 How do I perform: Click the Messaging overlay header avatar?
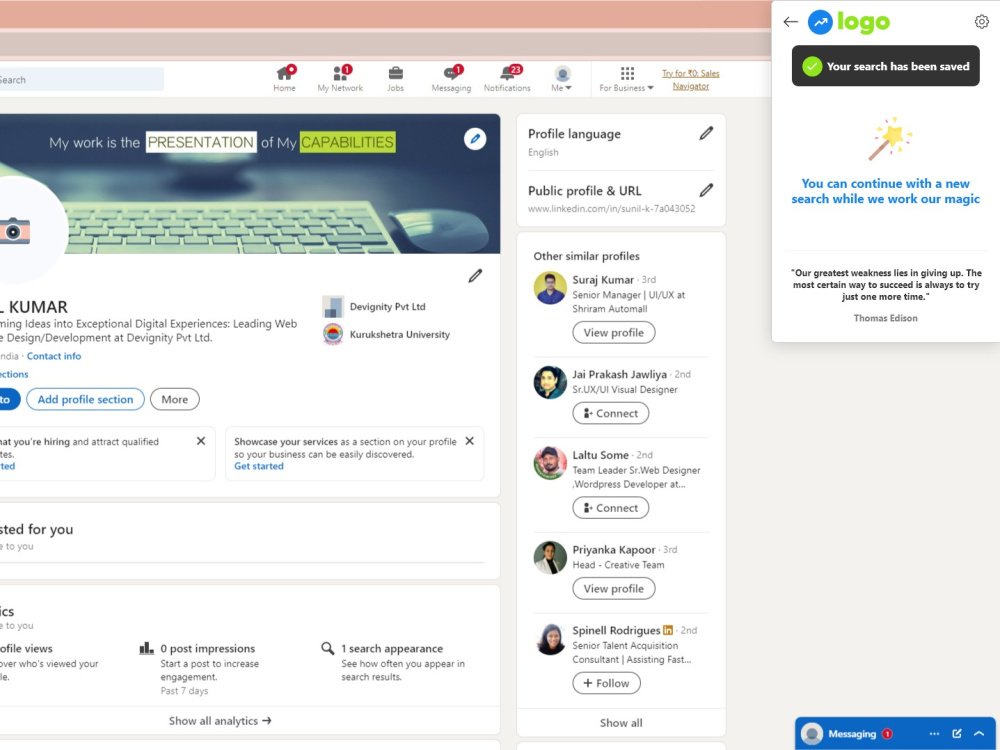[812, 733]
